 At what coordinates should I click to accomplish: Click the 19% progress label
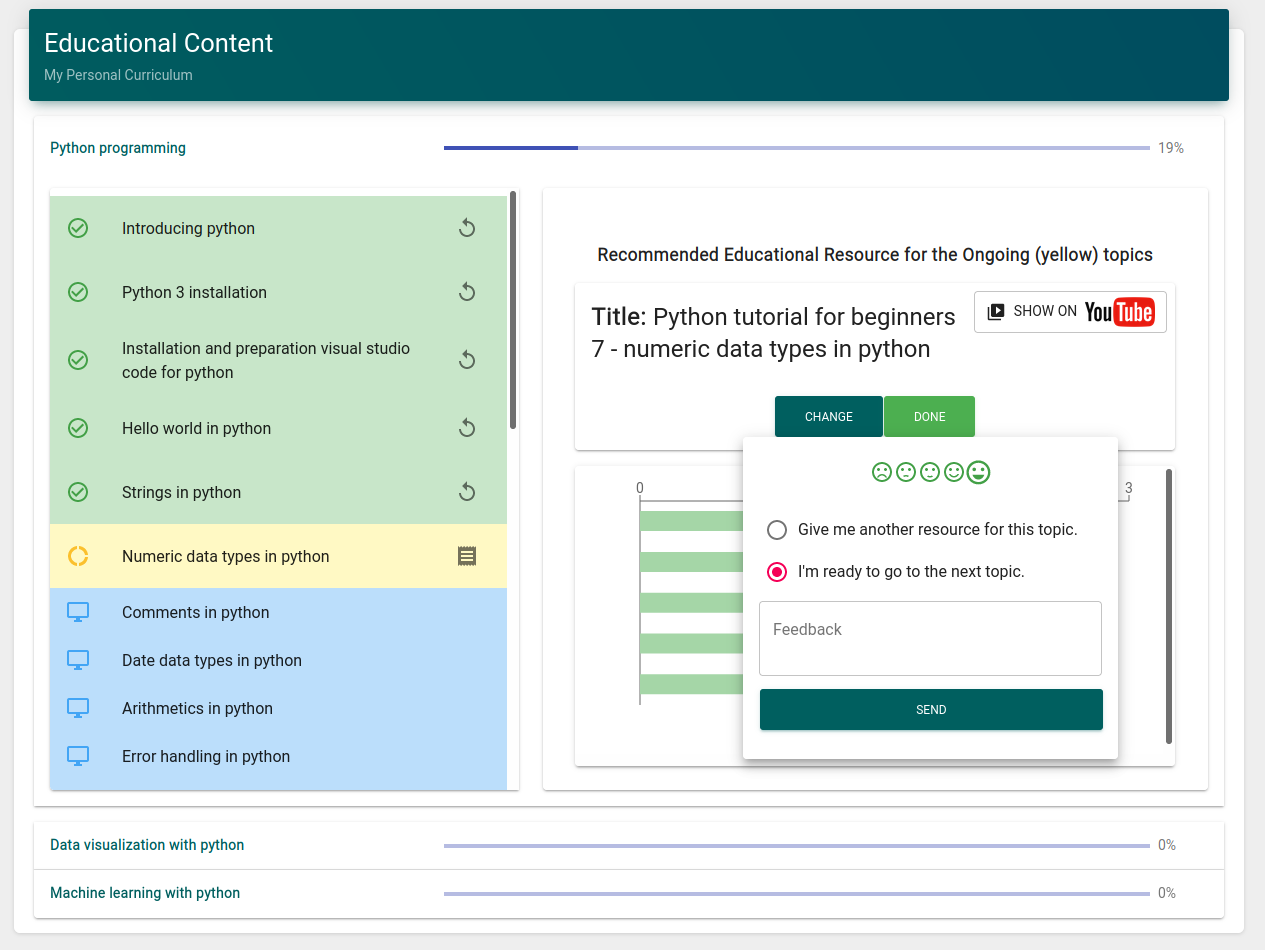(1171, 148)
